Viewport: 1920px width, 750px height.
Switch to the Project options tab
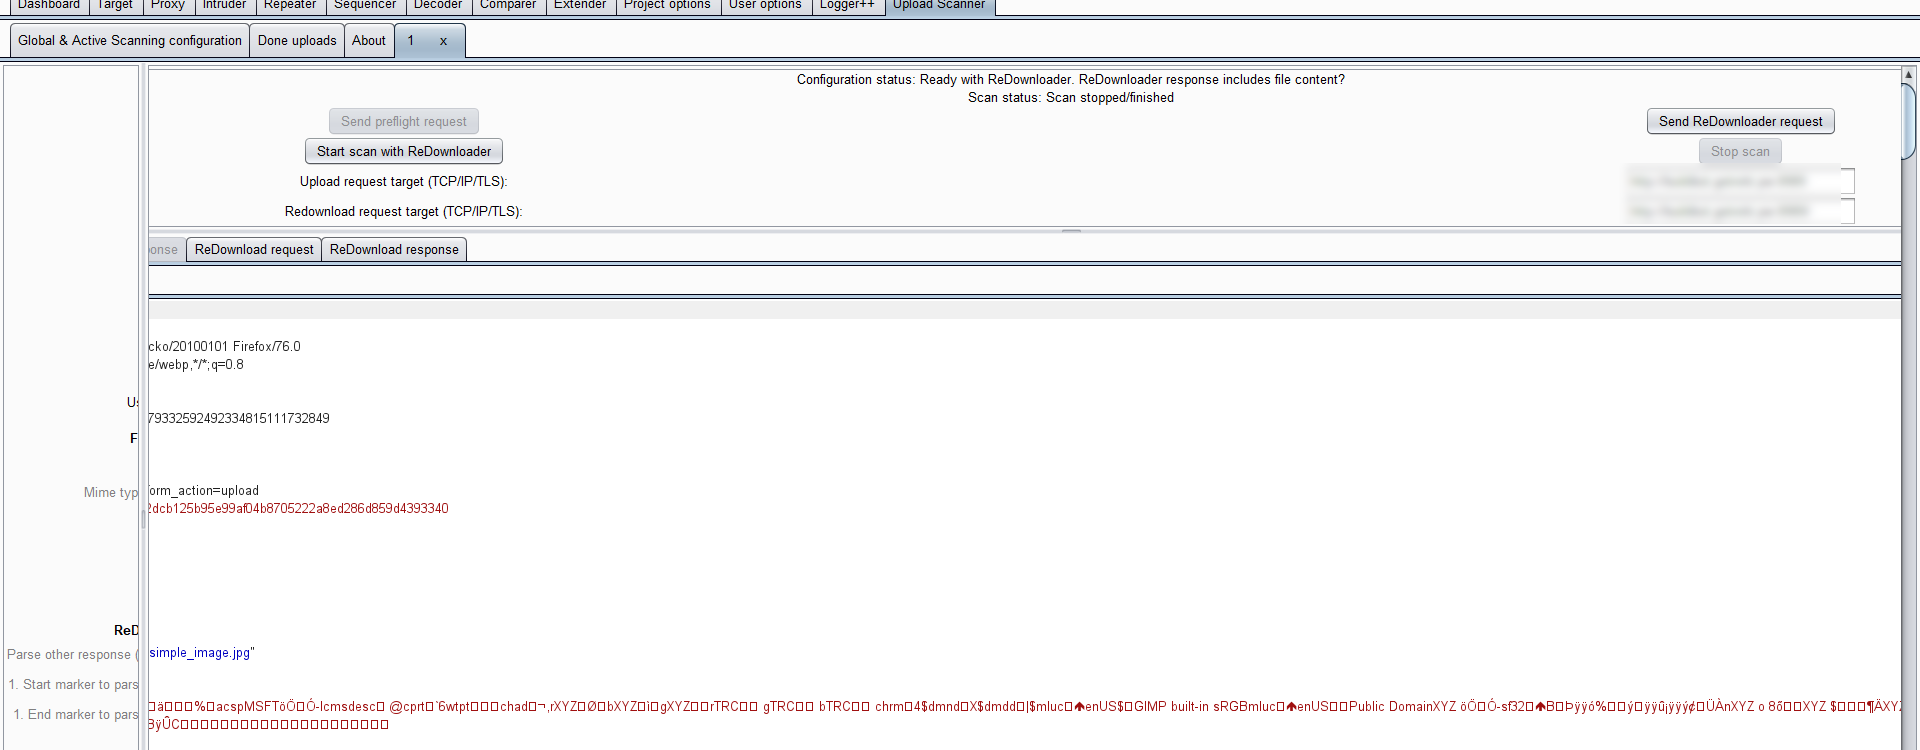667,6
